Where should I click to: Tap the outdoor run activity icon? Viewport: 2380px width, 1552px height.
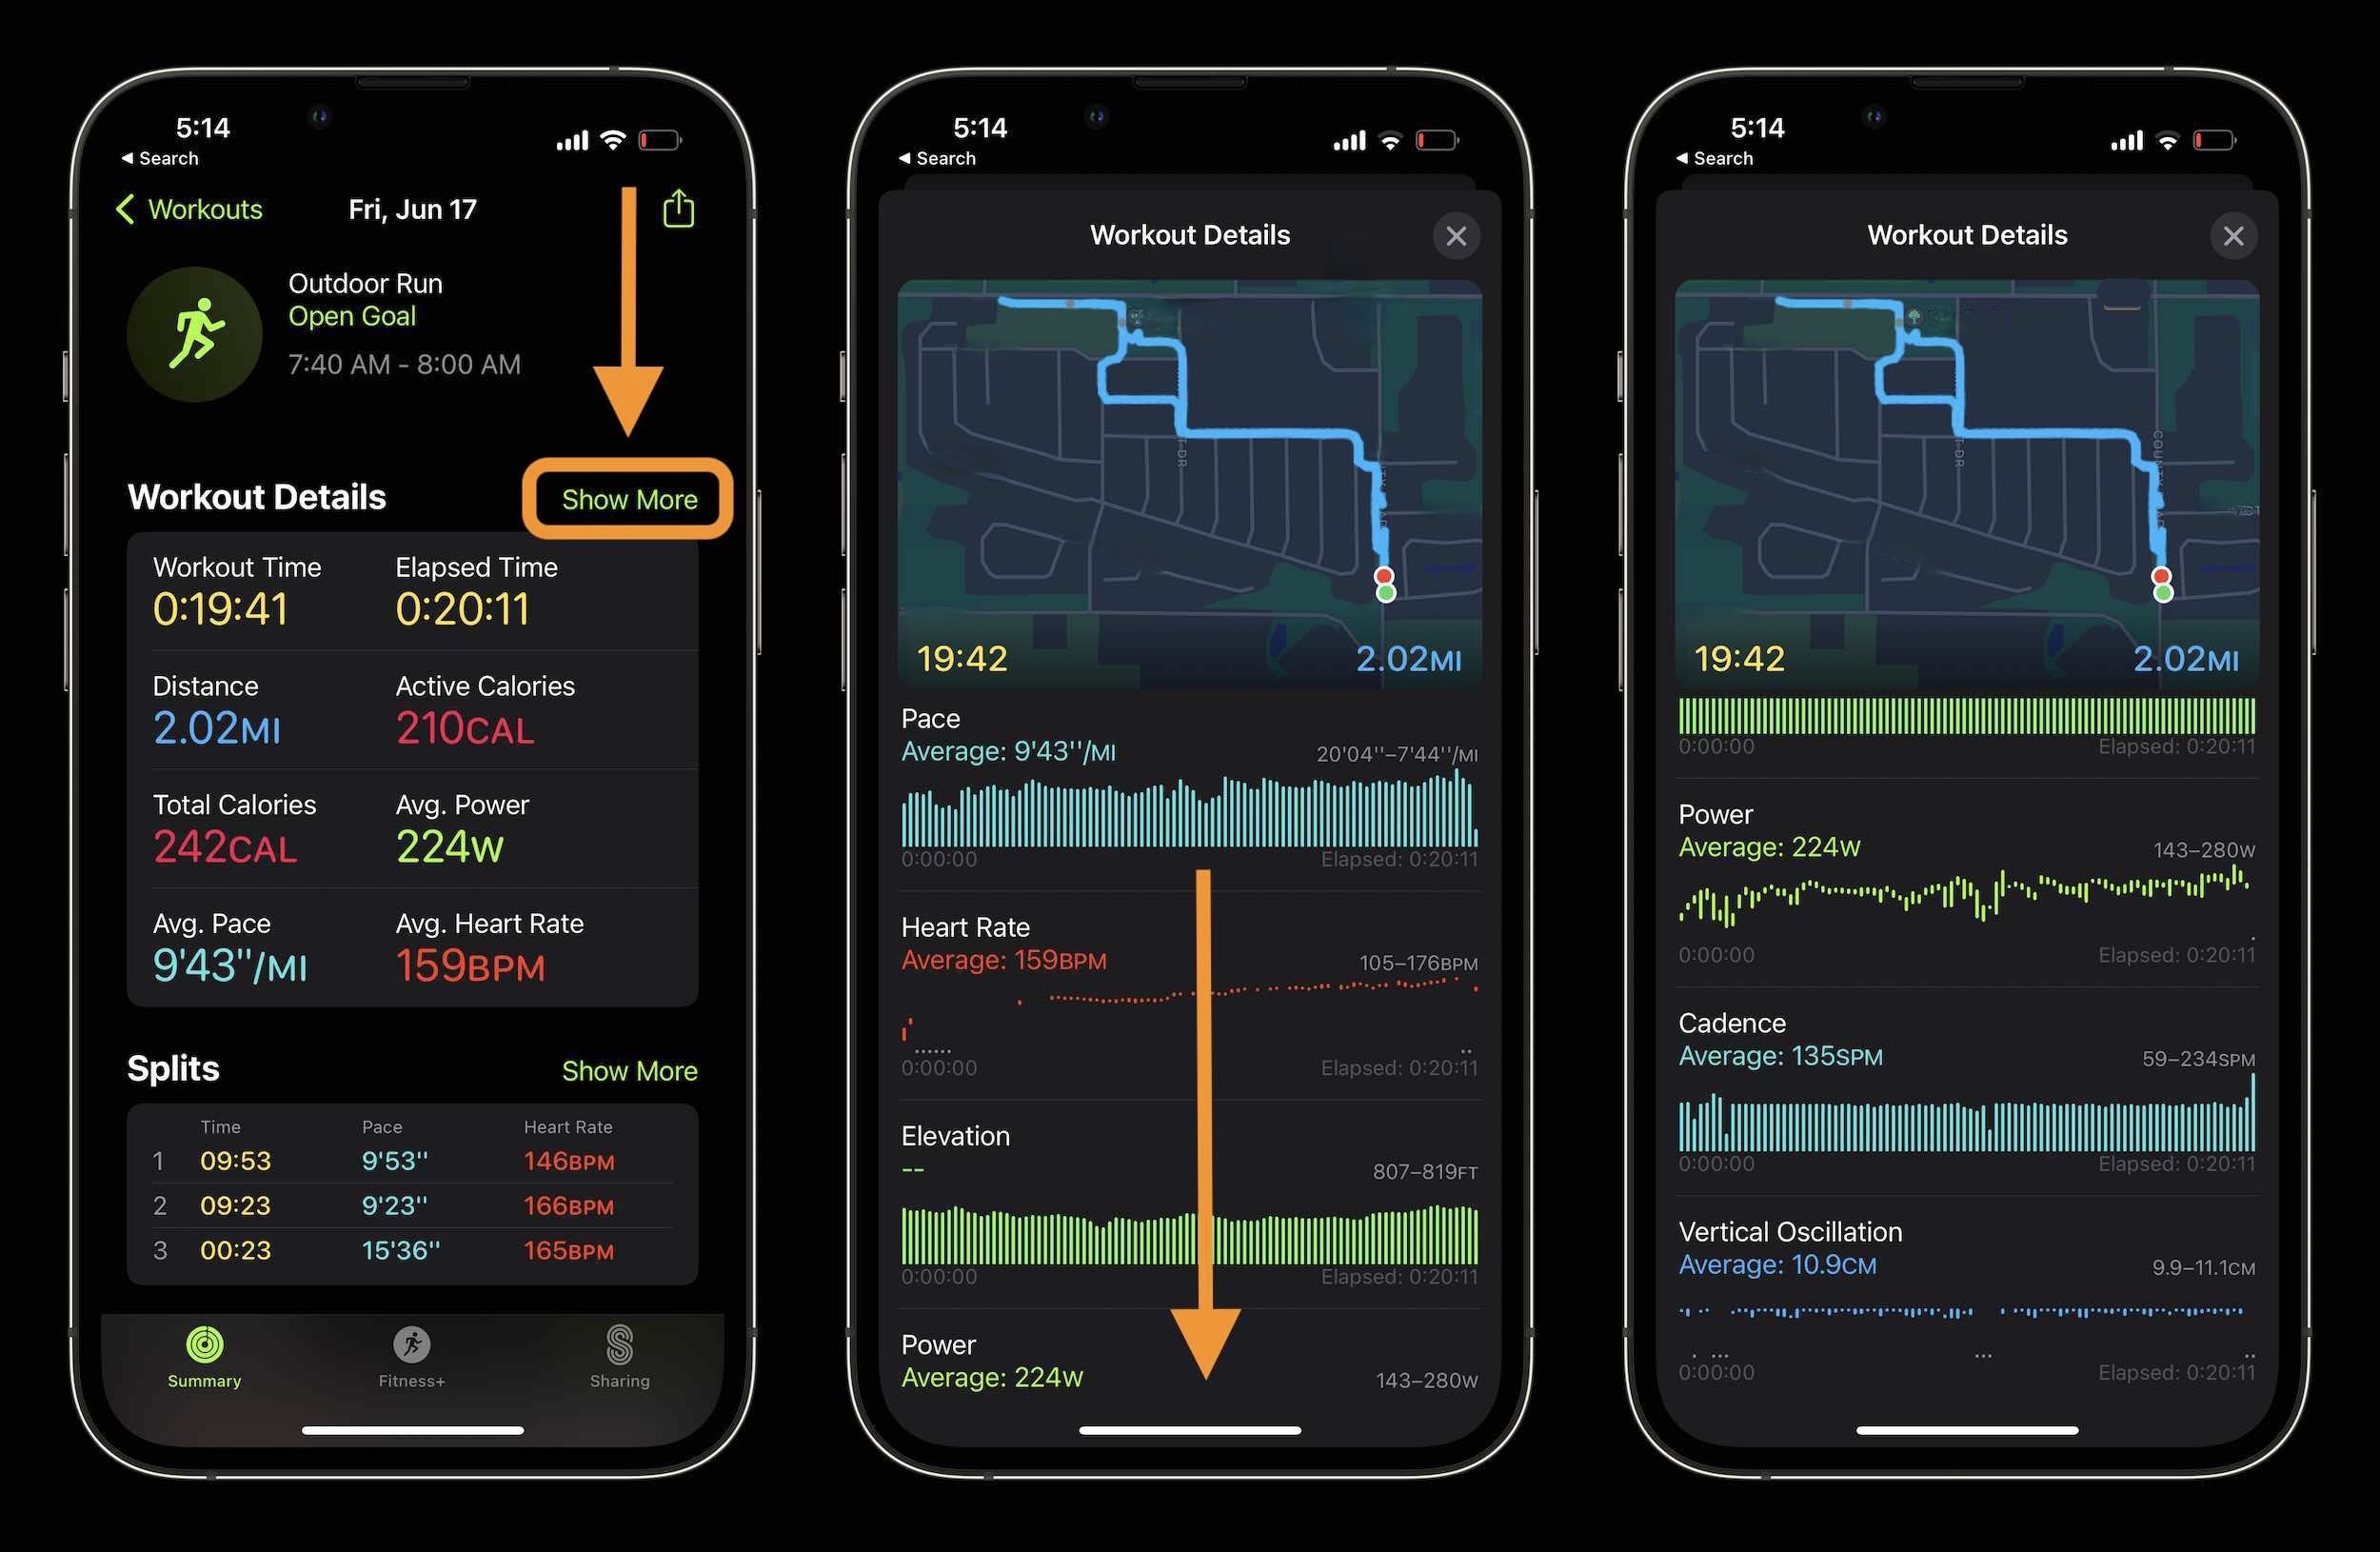[x=200, y=321]
